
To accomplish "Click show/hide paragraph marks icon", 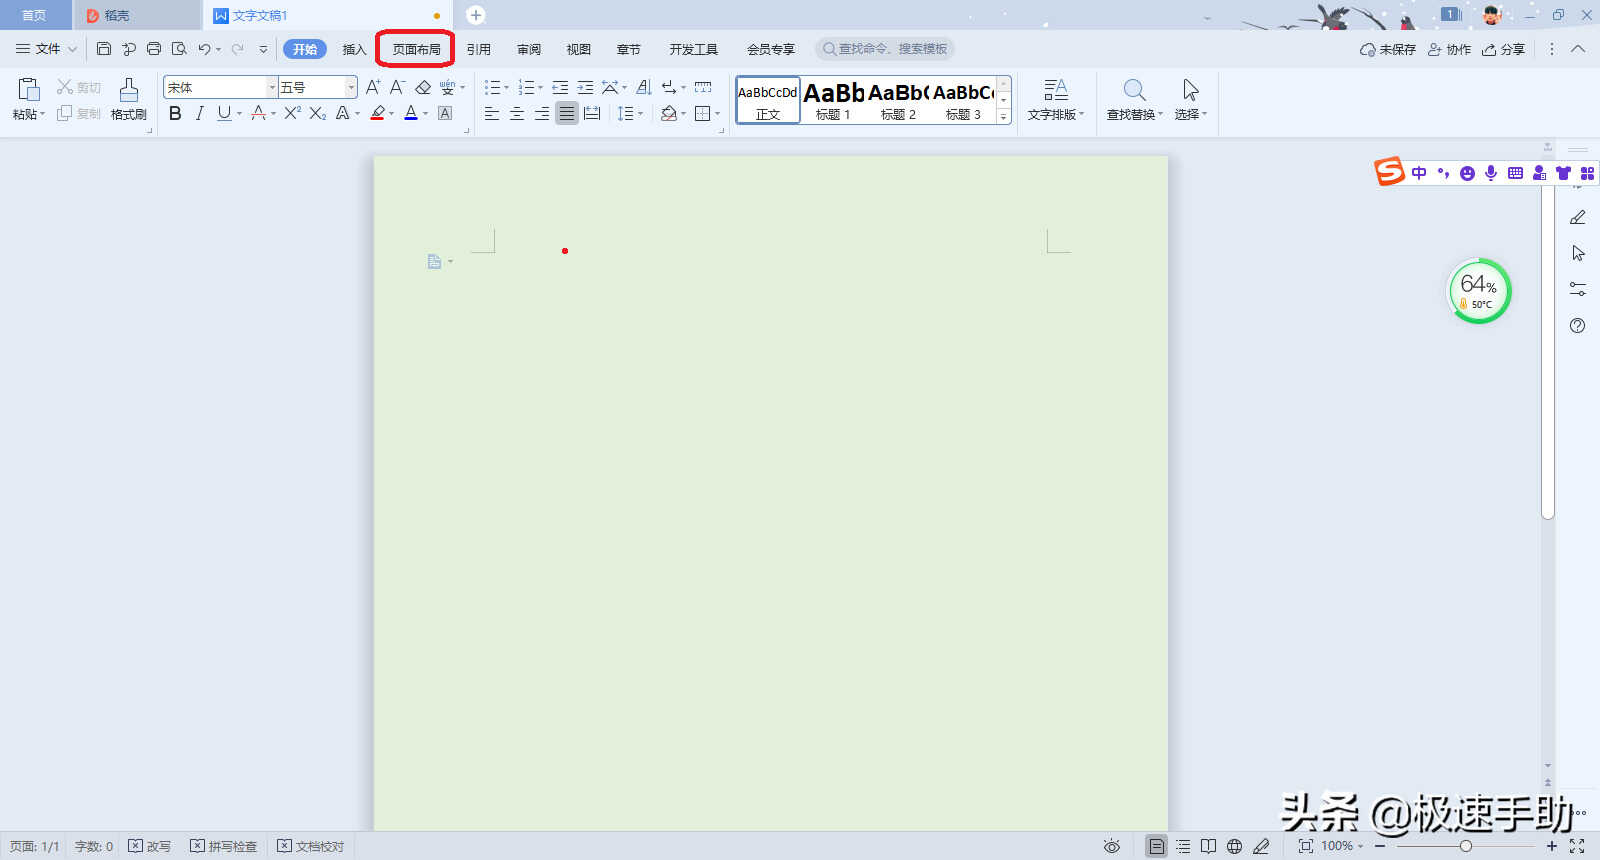I will pyautogui.click(x=668, y=87).
